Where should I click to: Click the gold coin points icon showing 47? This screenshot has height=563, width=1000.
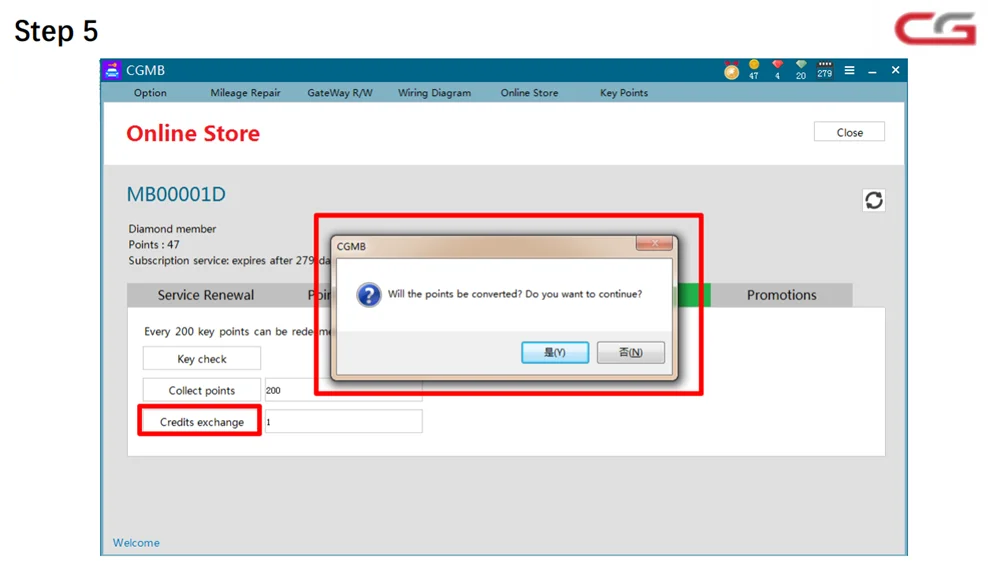click(x=754, y=69)
